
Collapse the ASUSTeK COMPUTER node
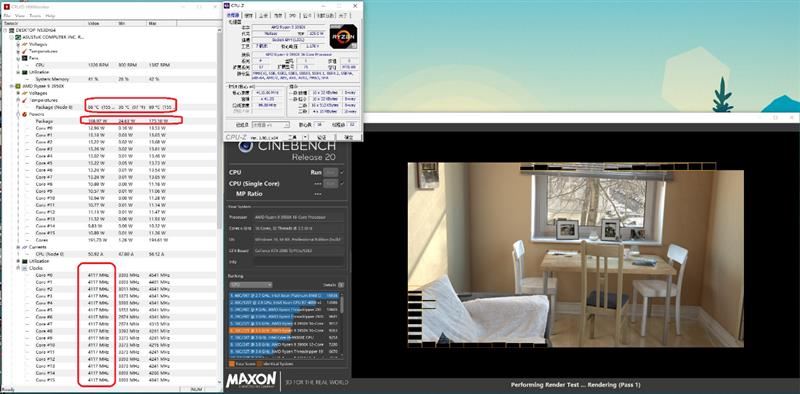(x=12, y=37)
